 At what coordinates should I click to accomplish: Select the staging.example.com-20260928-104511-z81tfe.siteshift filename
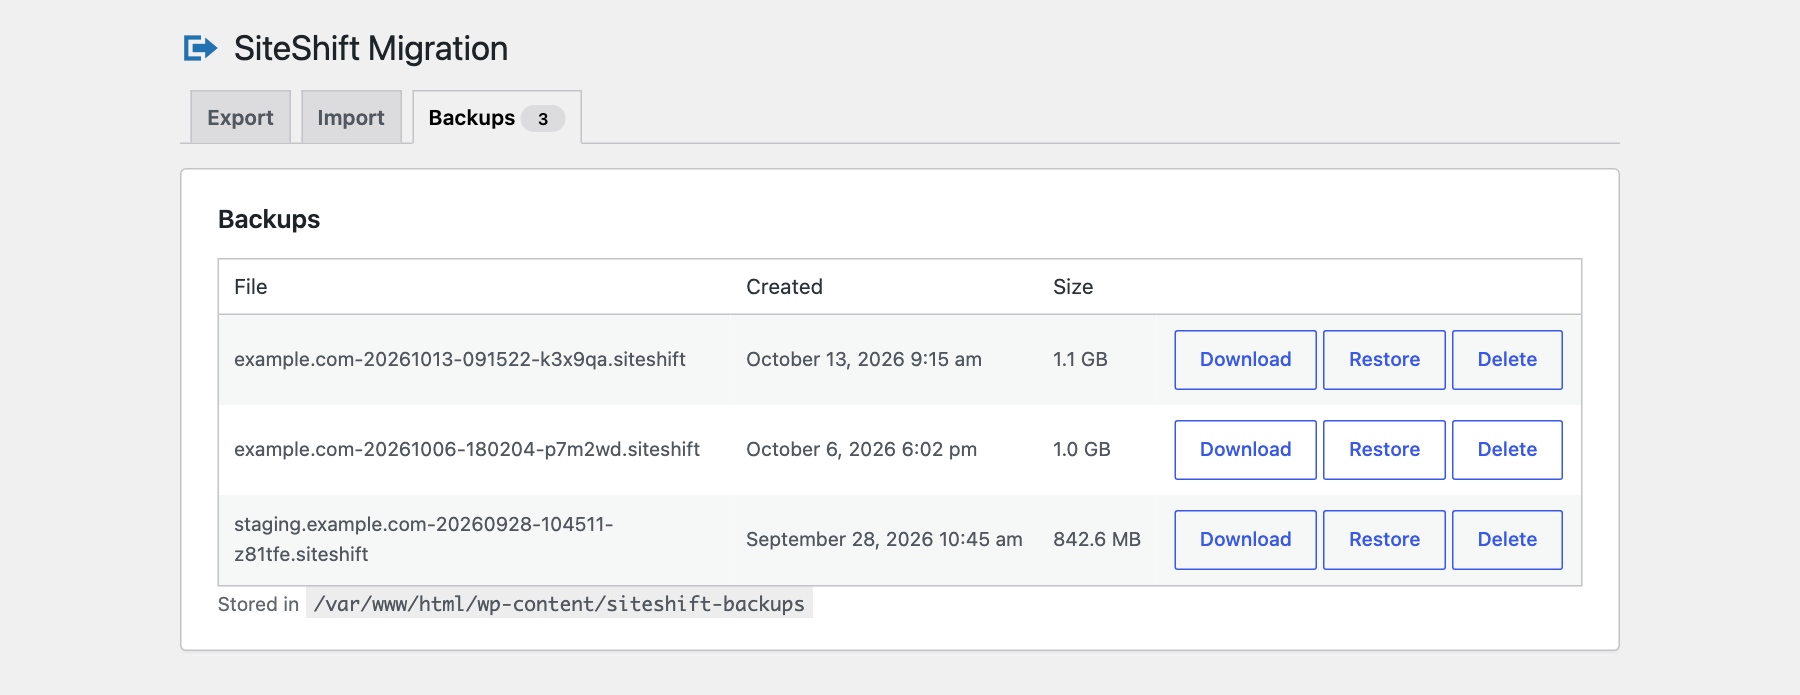coord(424,539)
